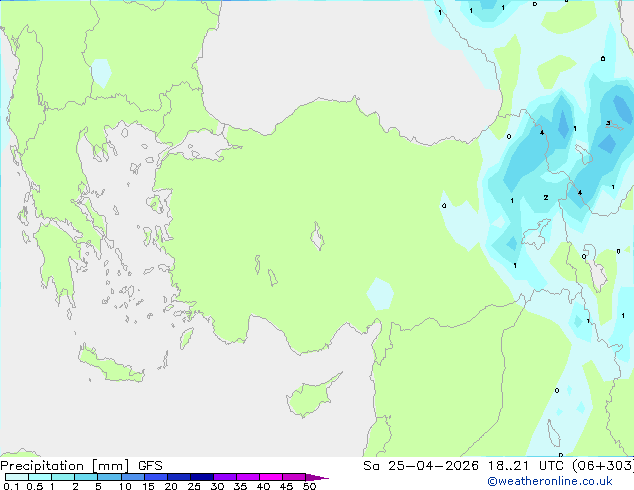Screen dimensions: 634x490
Task: Click the 0.1–0.5 mm palest legend swatch
Action: point(17,477)
